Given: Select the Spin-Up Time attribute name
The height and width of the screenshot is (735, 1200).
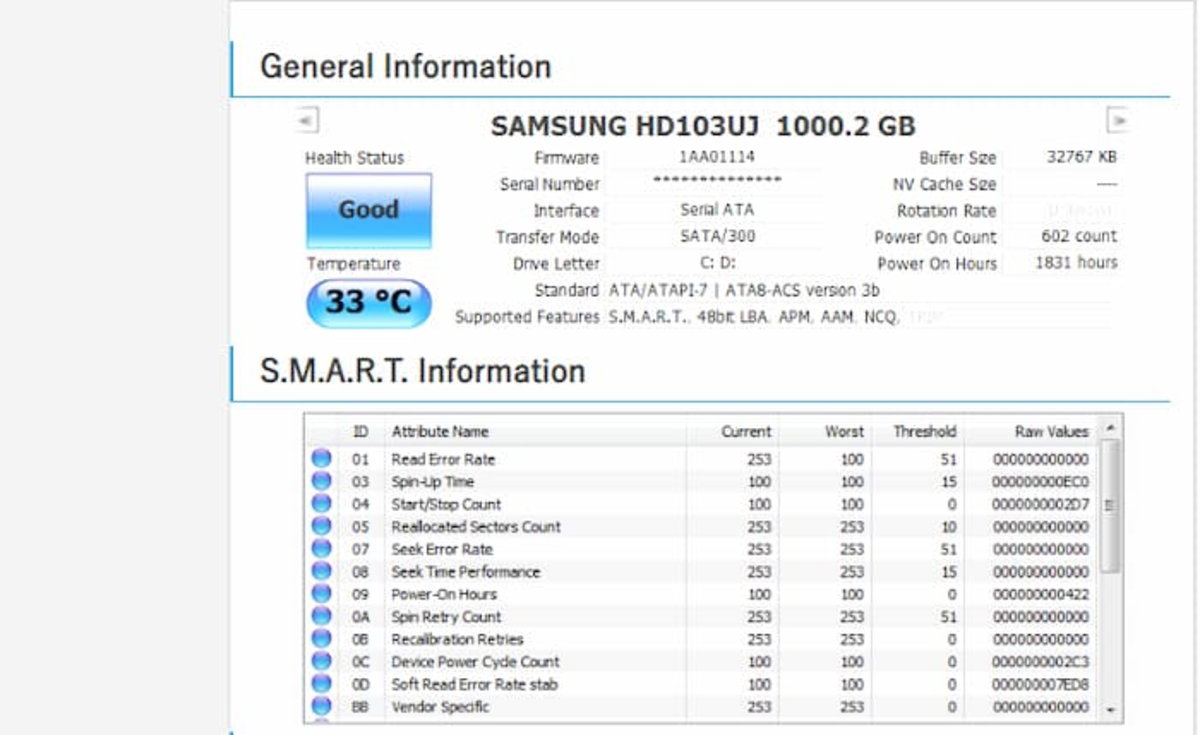Looking at the screenshot, I should (432, 482).
